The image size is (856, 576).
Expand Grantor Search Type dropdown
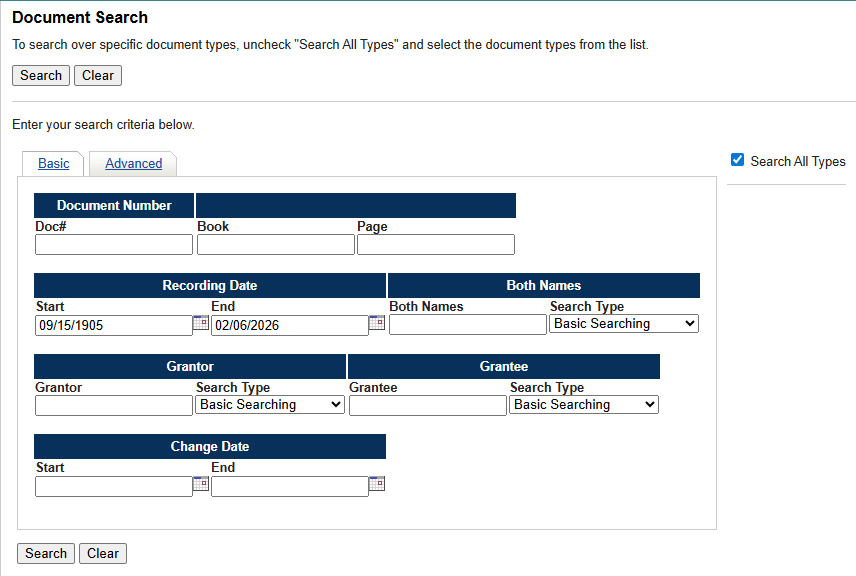(x=270, y=405)
